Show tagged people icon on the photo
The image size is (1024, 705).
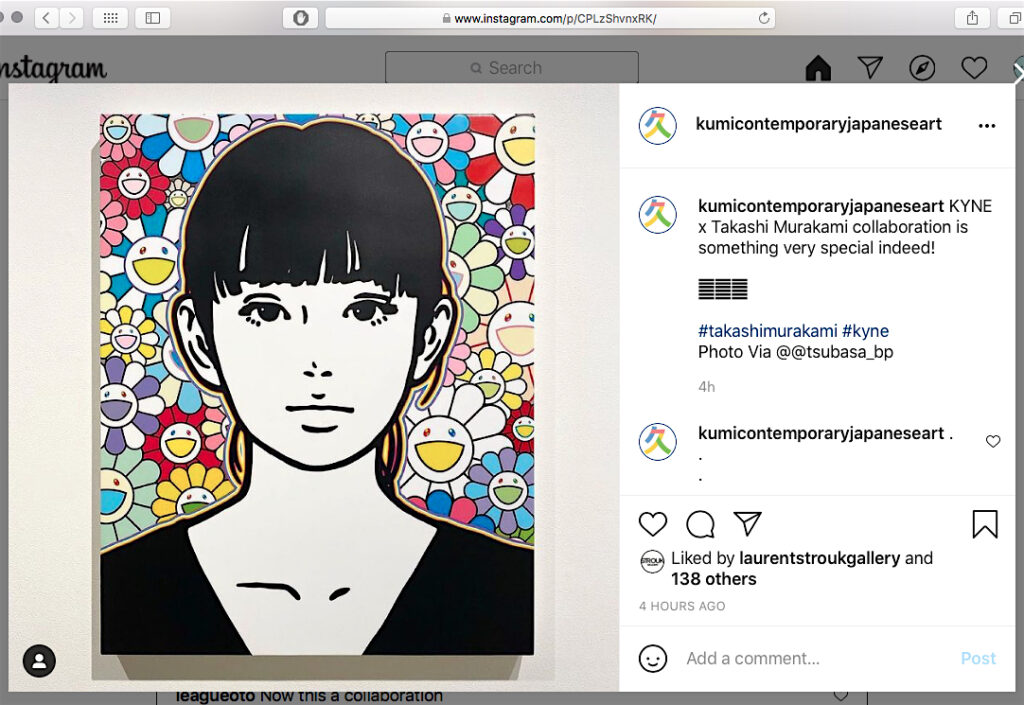pos(39,661)
